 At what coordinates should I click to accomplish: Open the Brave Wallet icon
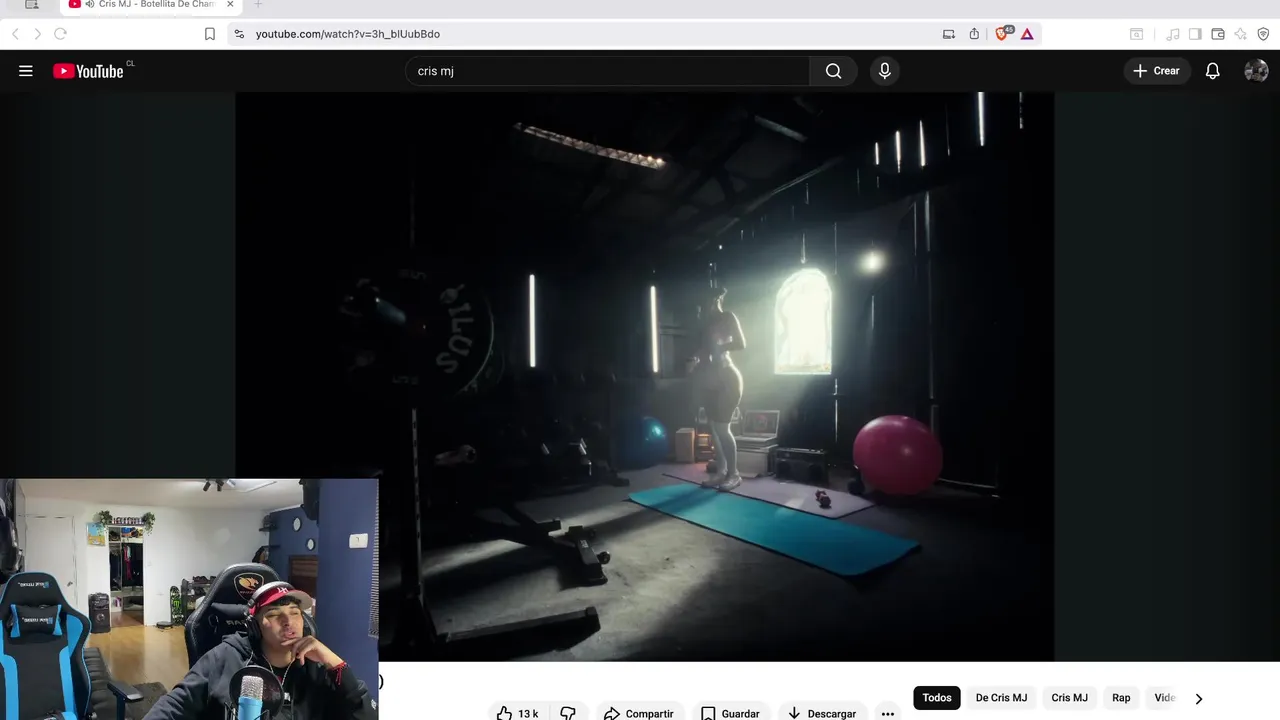tap(1218, 34)
